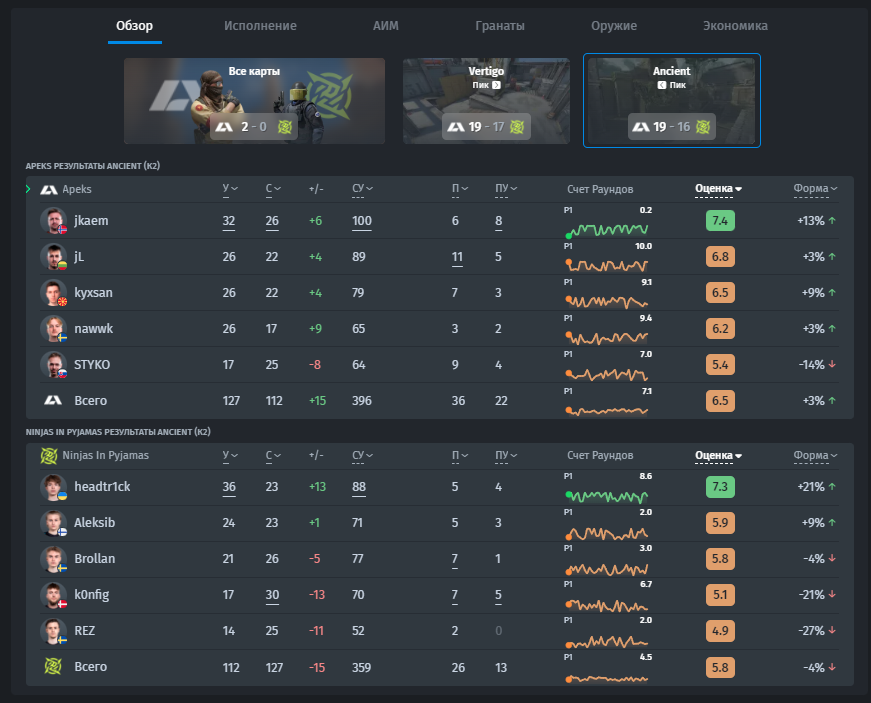Image resolution: width=871 pixels, height=703 pixels.
Task: Open the Экономика tab
Action: (x=735, y=26)
